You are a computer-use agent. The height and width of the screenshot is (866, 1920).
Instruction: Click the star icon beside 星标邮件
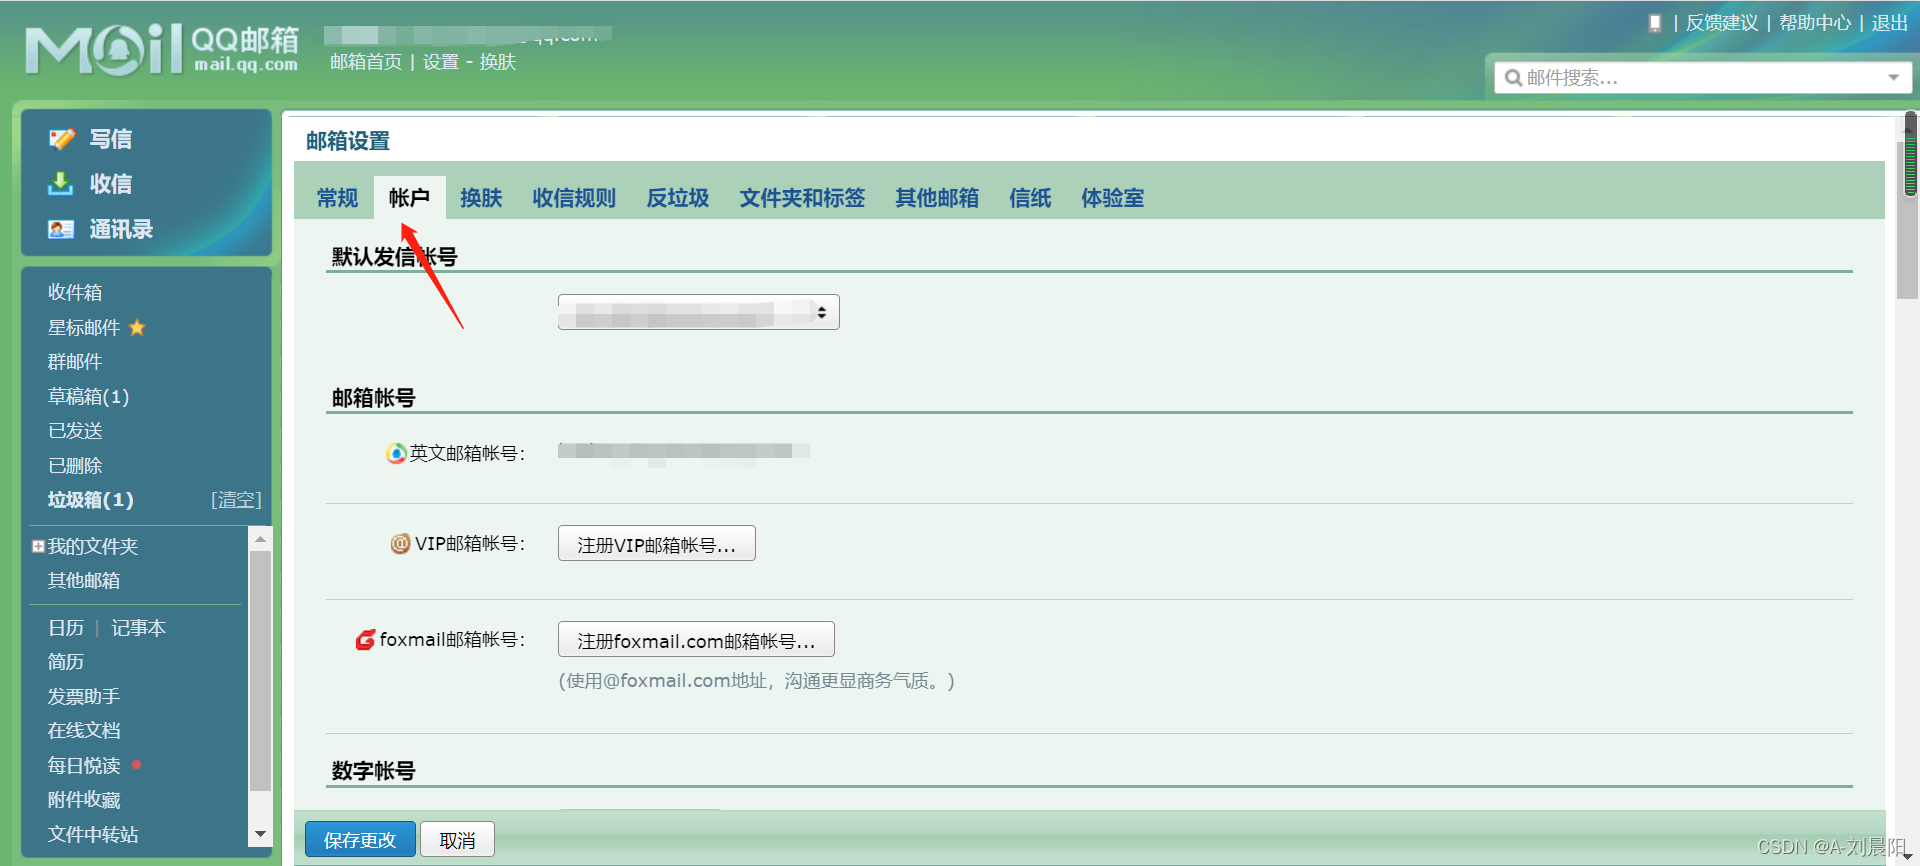[137, 328]
